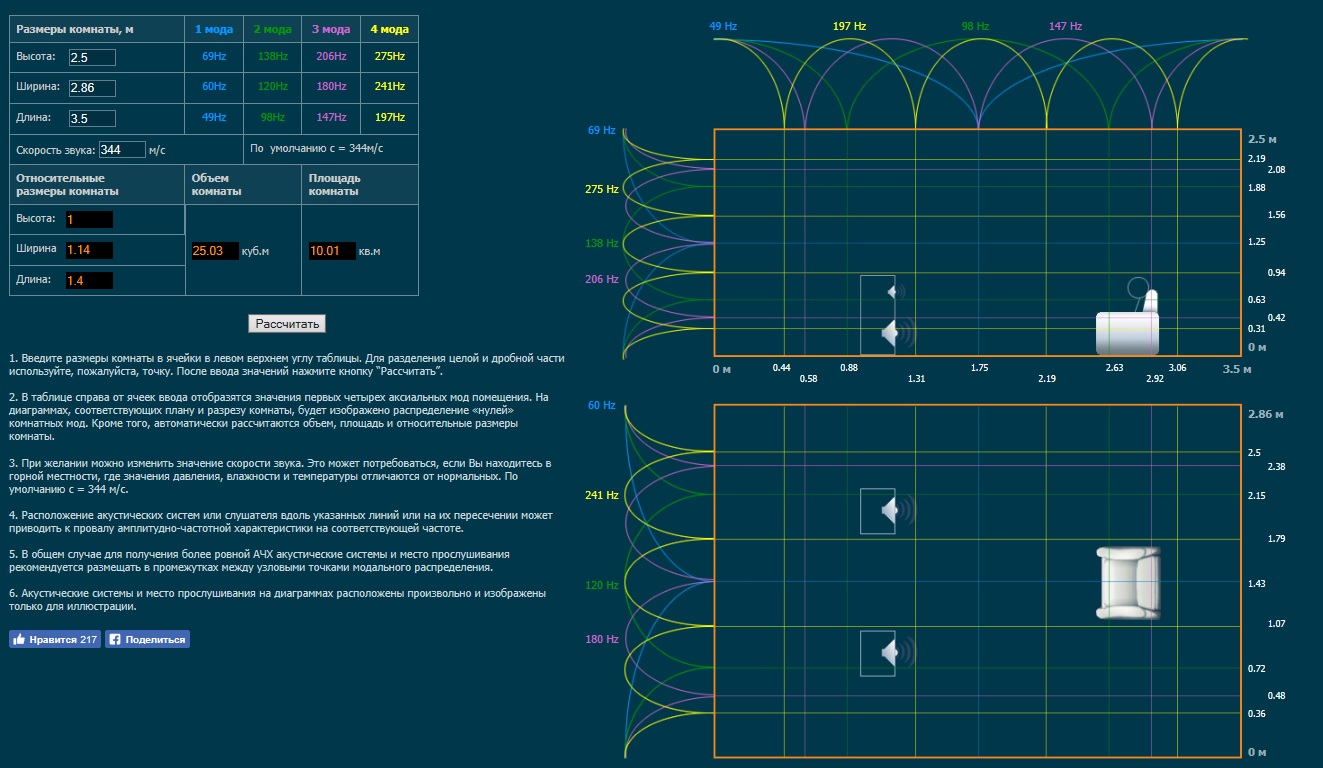This screenshot has height=768, width=1323.
Task: Click the '138Hz' cell in the modes table
Action: coord(272,57)
